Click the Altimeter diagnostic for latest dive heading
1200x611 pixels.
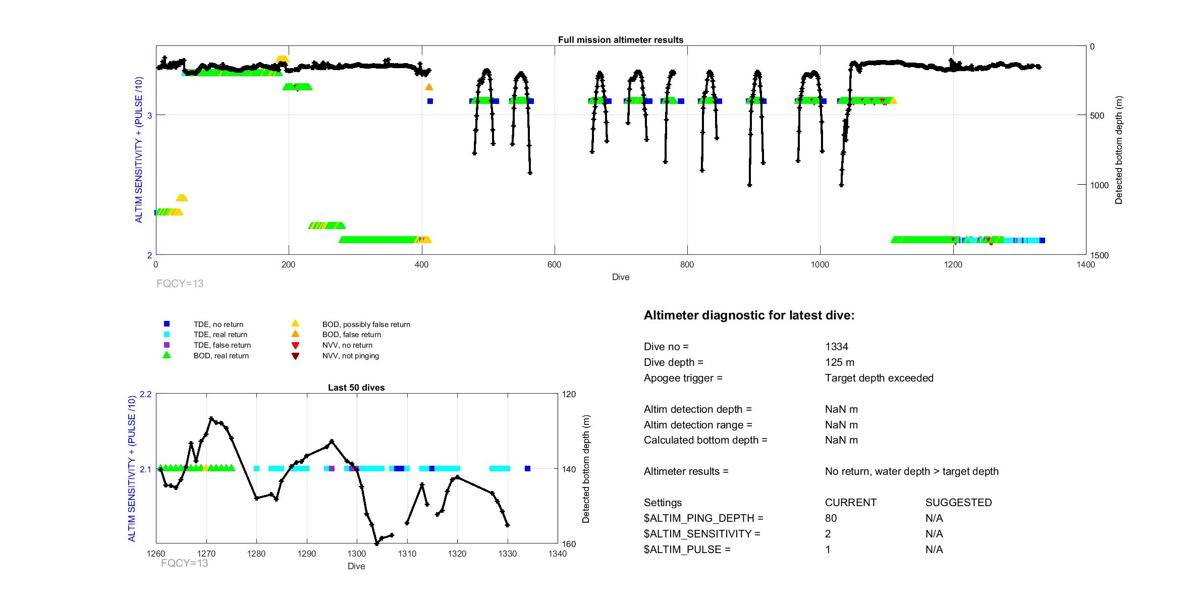[749, 316]
